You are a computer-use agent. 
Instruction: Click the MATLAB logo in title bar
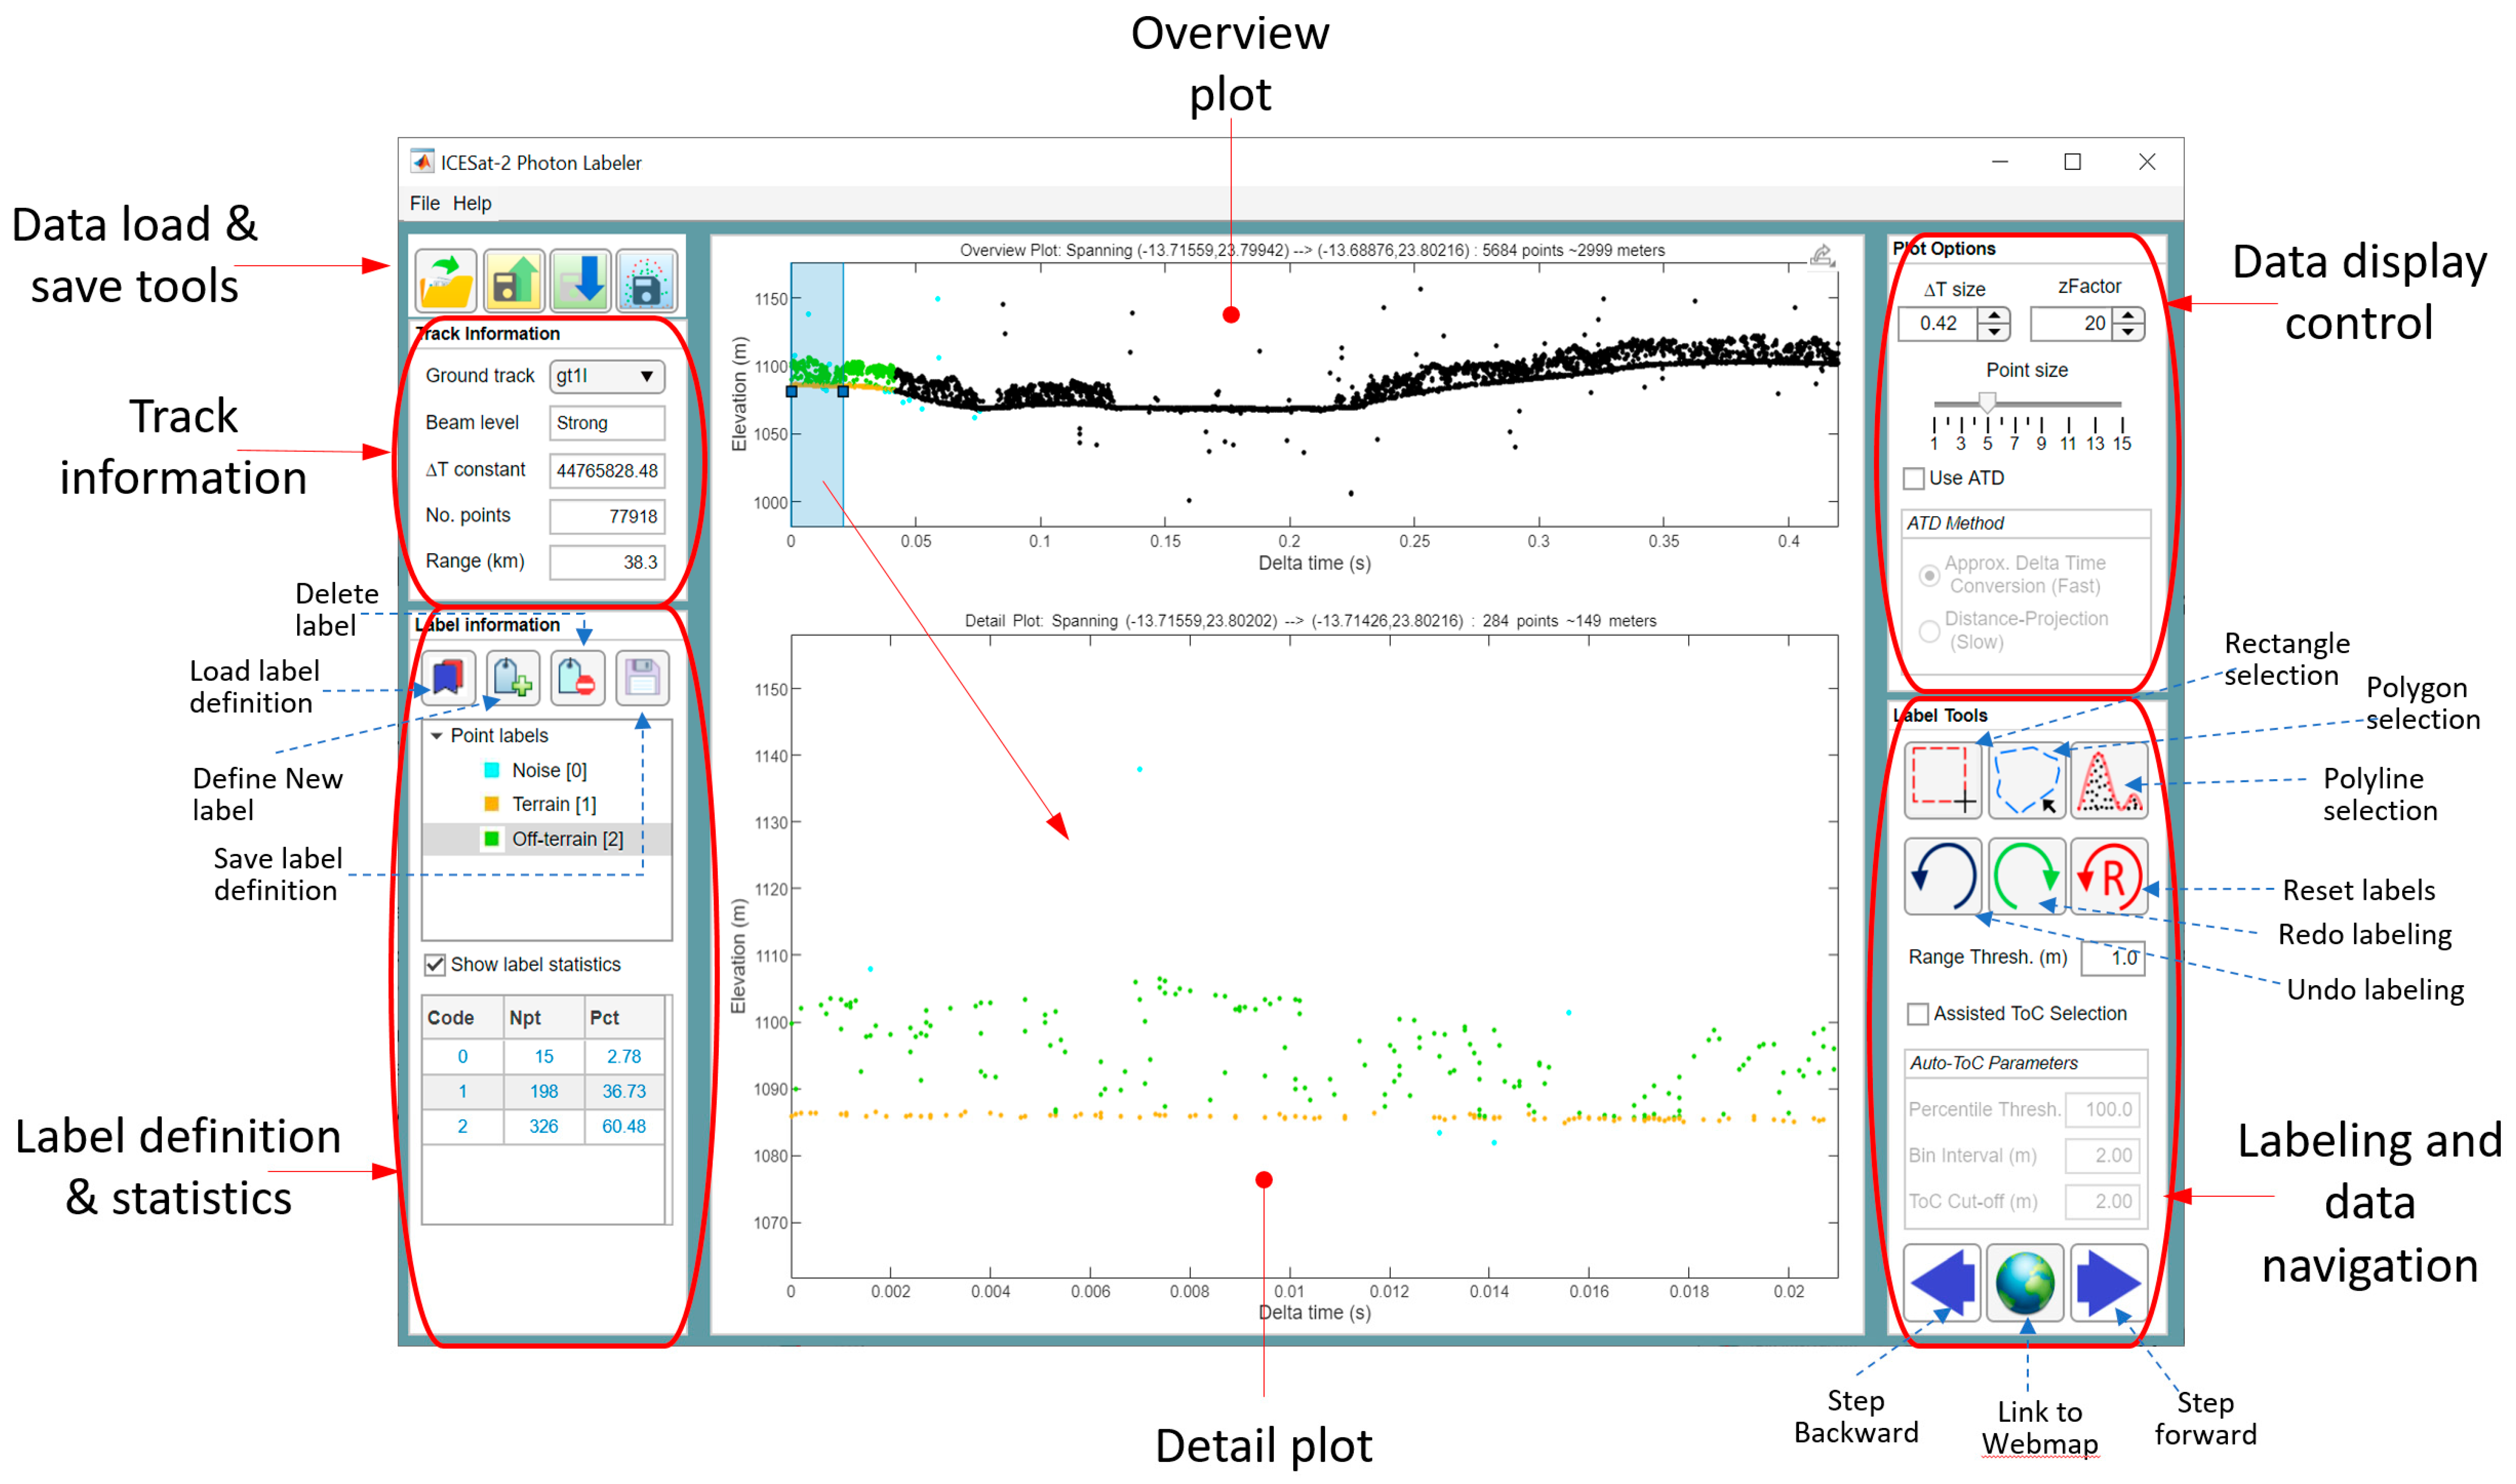click(x=423, y=162)
